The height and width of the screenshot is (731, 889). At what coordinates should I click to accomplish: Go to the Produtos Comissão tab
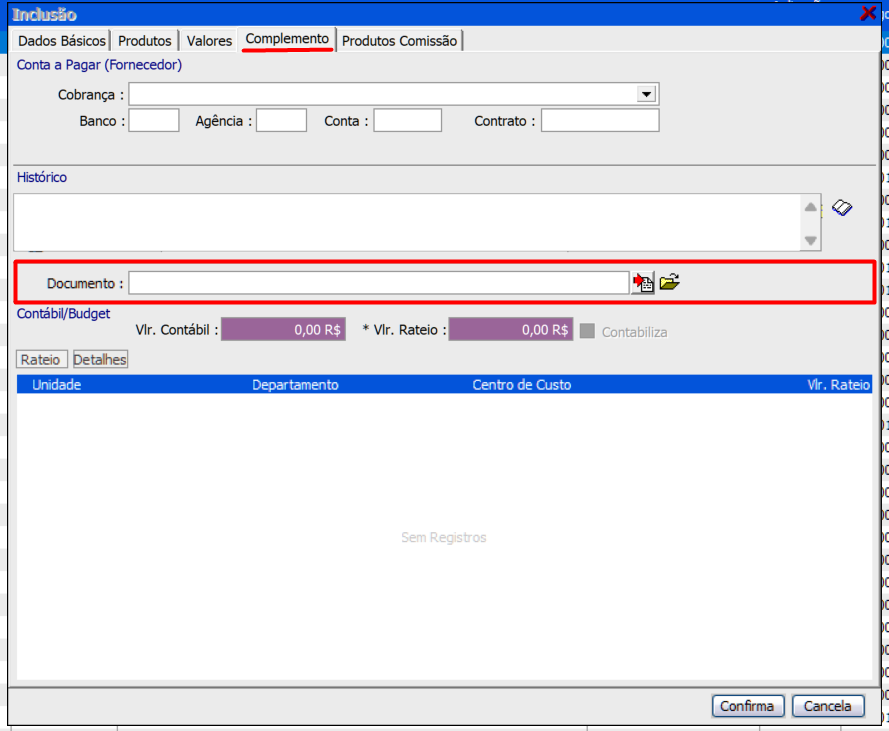pos(399,41)
